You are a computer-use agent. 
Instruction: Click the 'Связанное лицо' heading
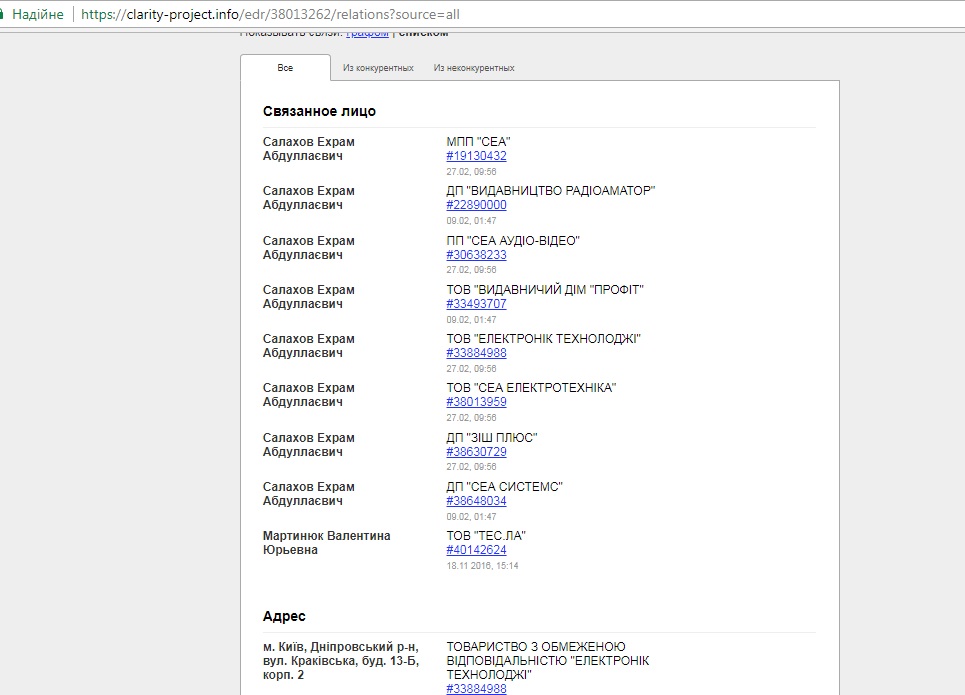point(319,111)
